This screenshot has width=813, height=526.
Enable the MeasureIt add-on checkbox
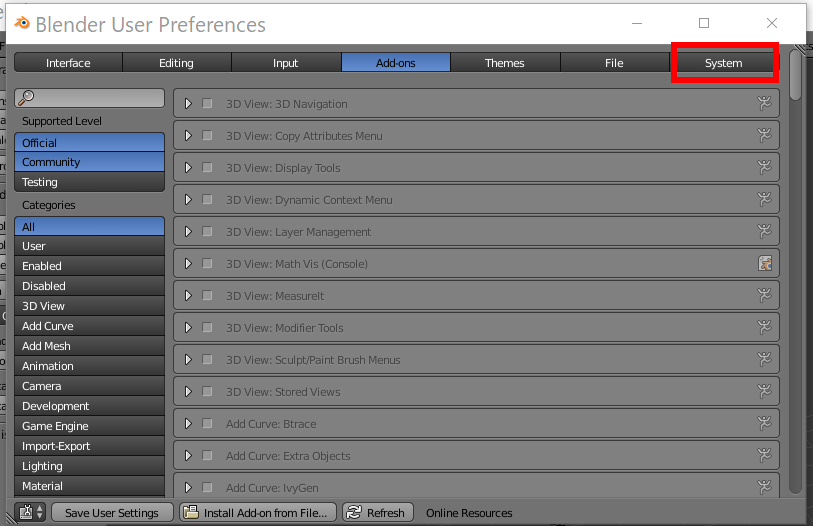pyautogui.click(x=207, y=295)
